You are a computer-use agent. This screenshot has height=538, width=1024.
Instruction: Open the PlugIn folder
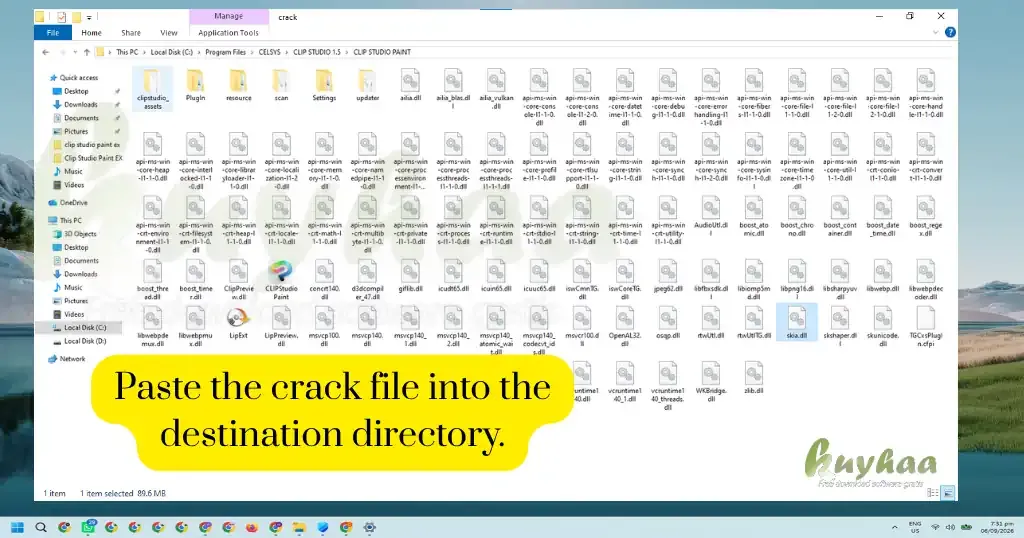click(195, 86)
